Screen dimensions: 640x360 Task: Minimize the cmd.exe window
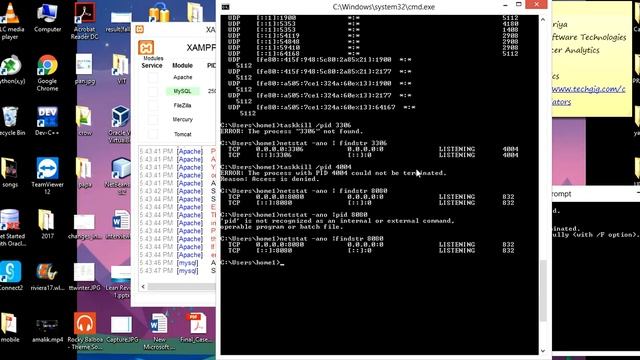tap(505, 5)
